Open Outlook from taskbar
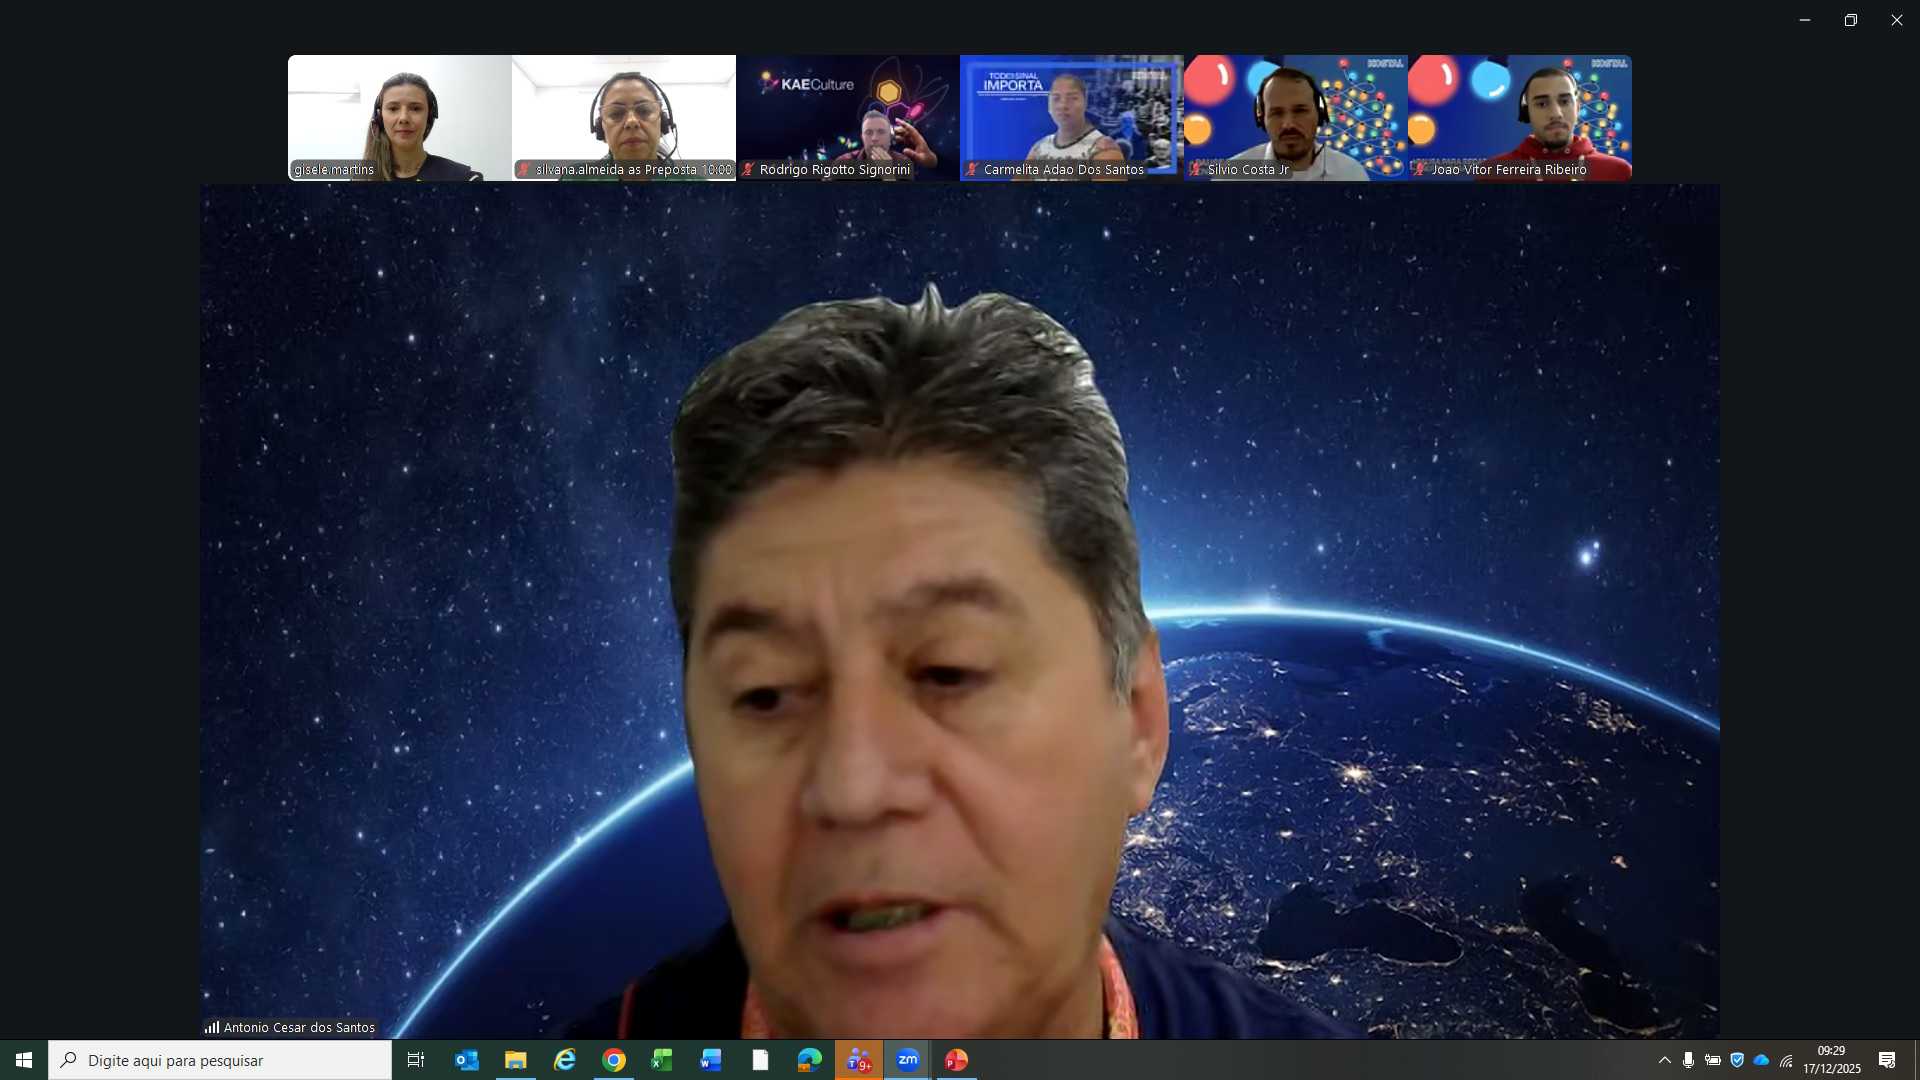1920x1080 pixels. click(x=467, y=1060)
